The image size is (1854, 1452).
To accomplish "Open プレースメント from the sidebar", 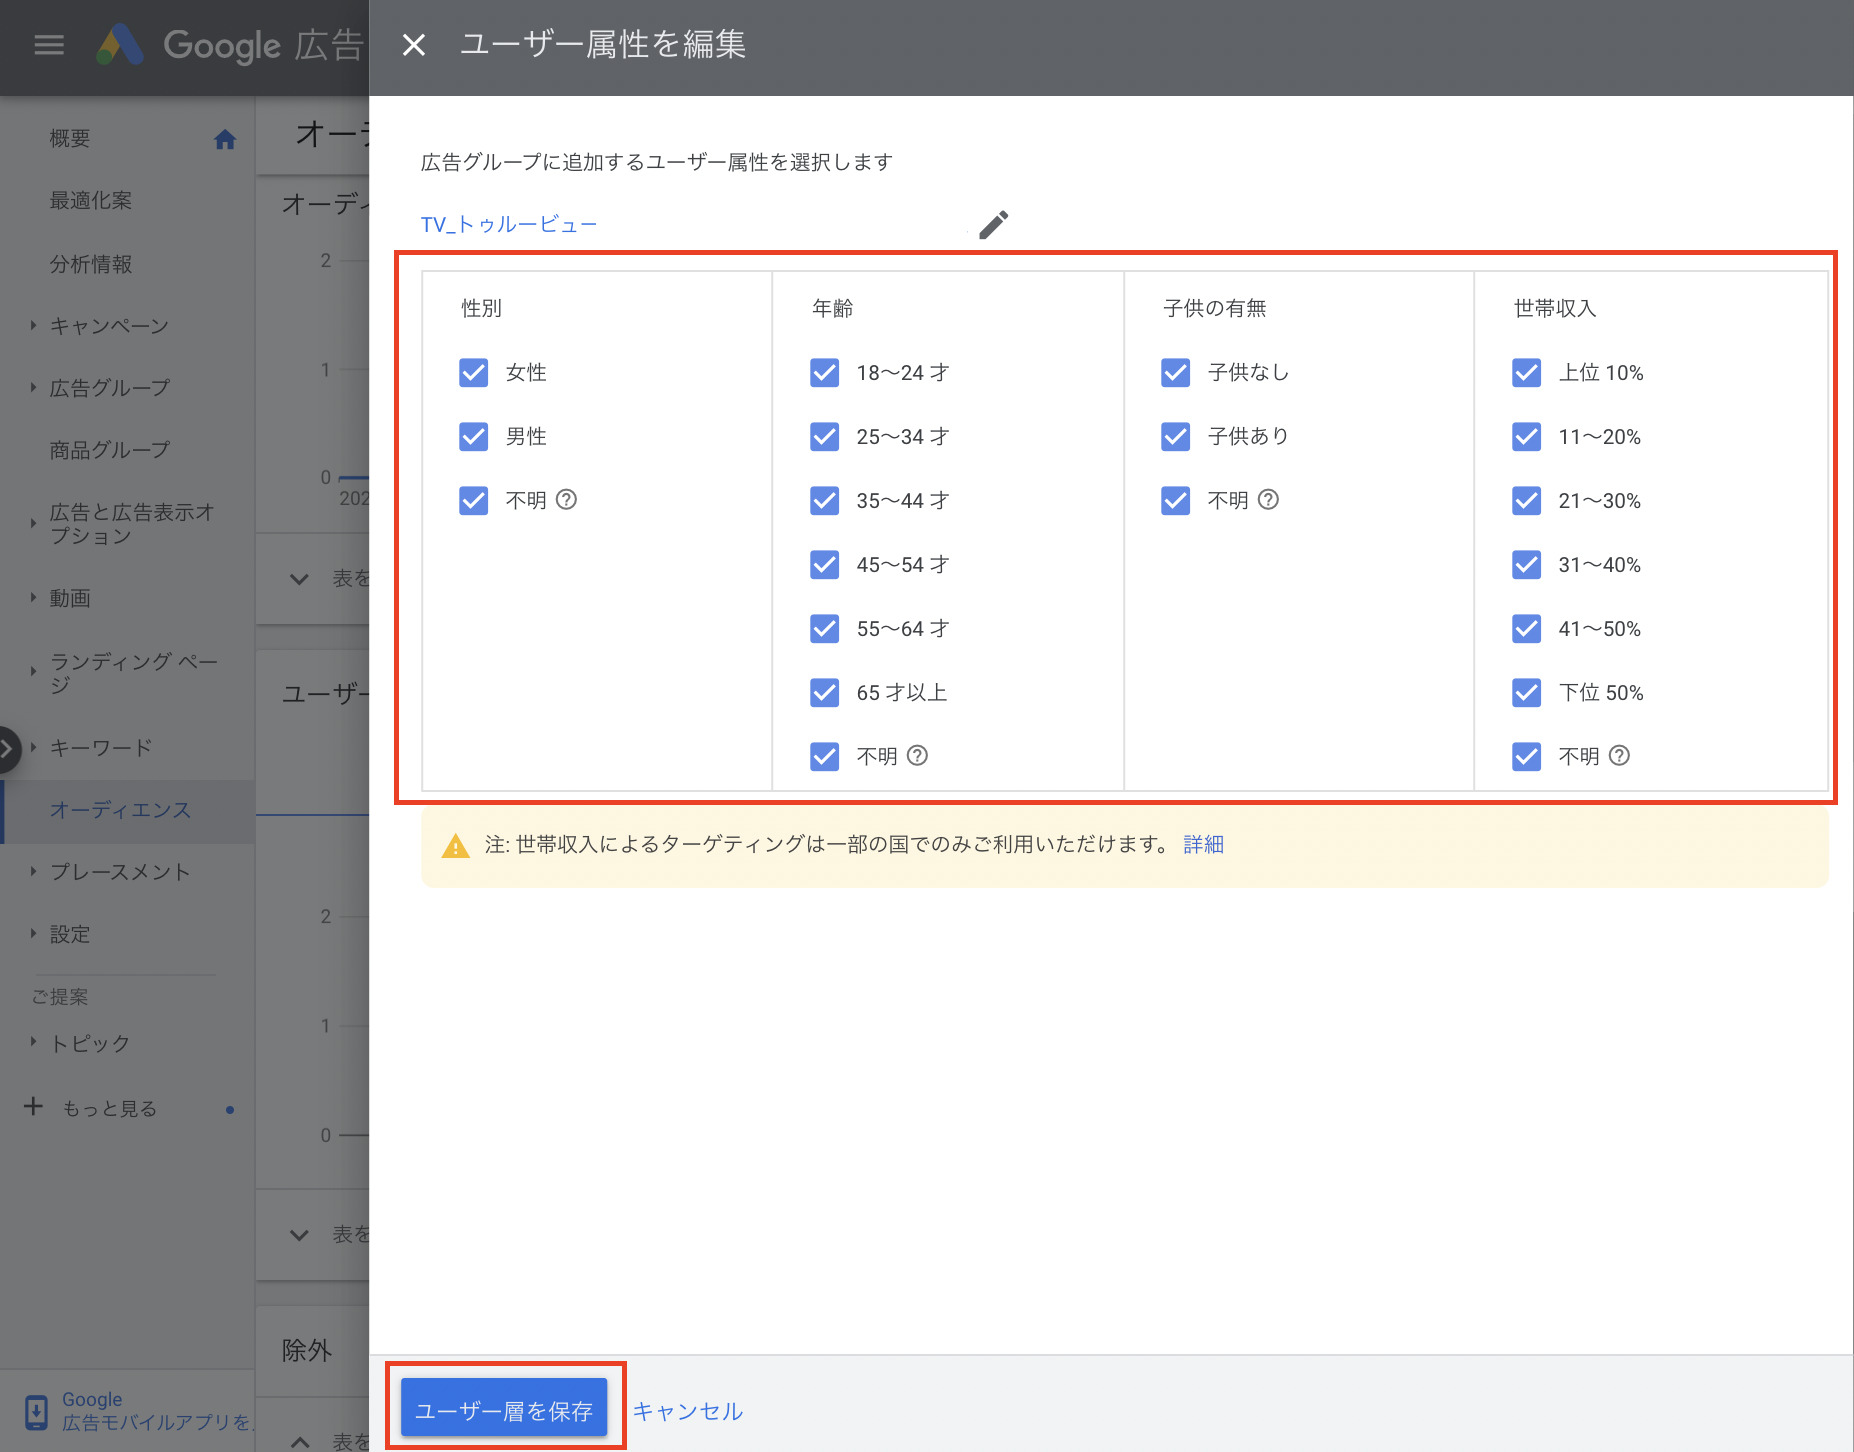I will 120,871.
